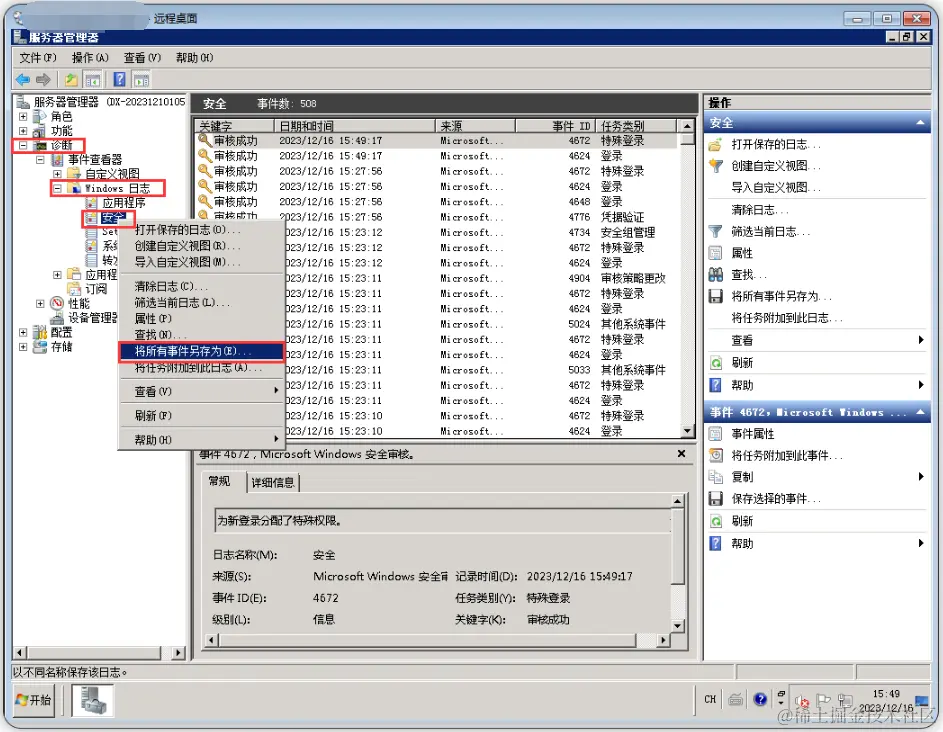
Task: Expand the 功能 tree node
Action: coord(23,131)
